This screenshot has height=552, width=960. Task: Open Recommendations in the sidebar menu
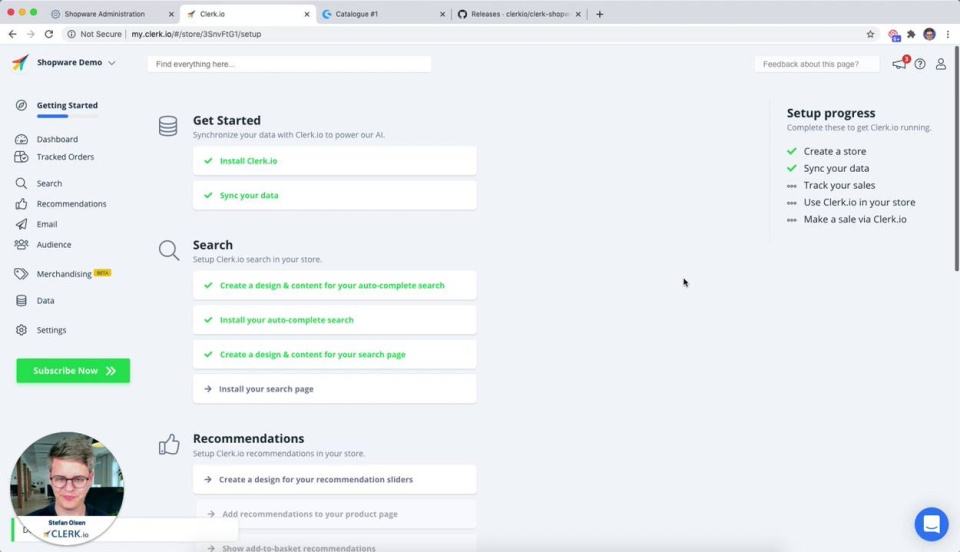coord(71,204)
